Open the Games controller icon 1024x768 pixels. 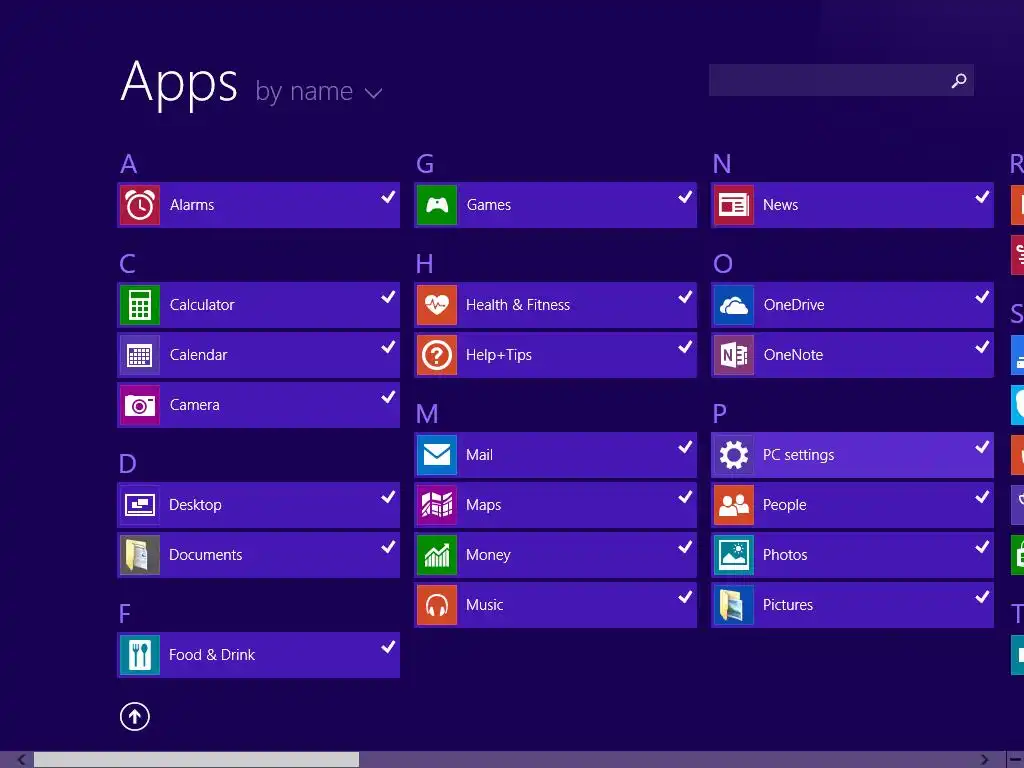(437, 205)
